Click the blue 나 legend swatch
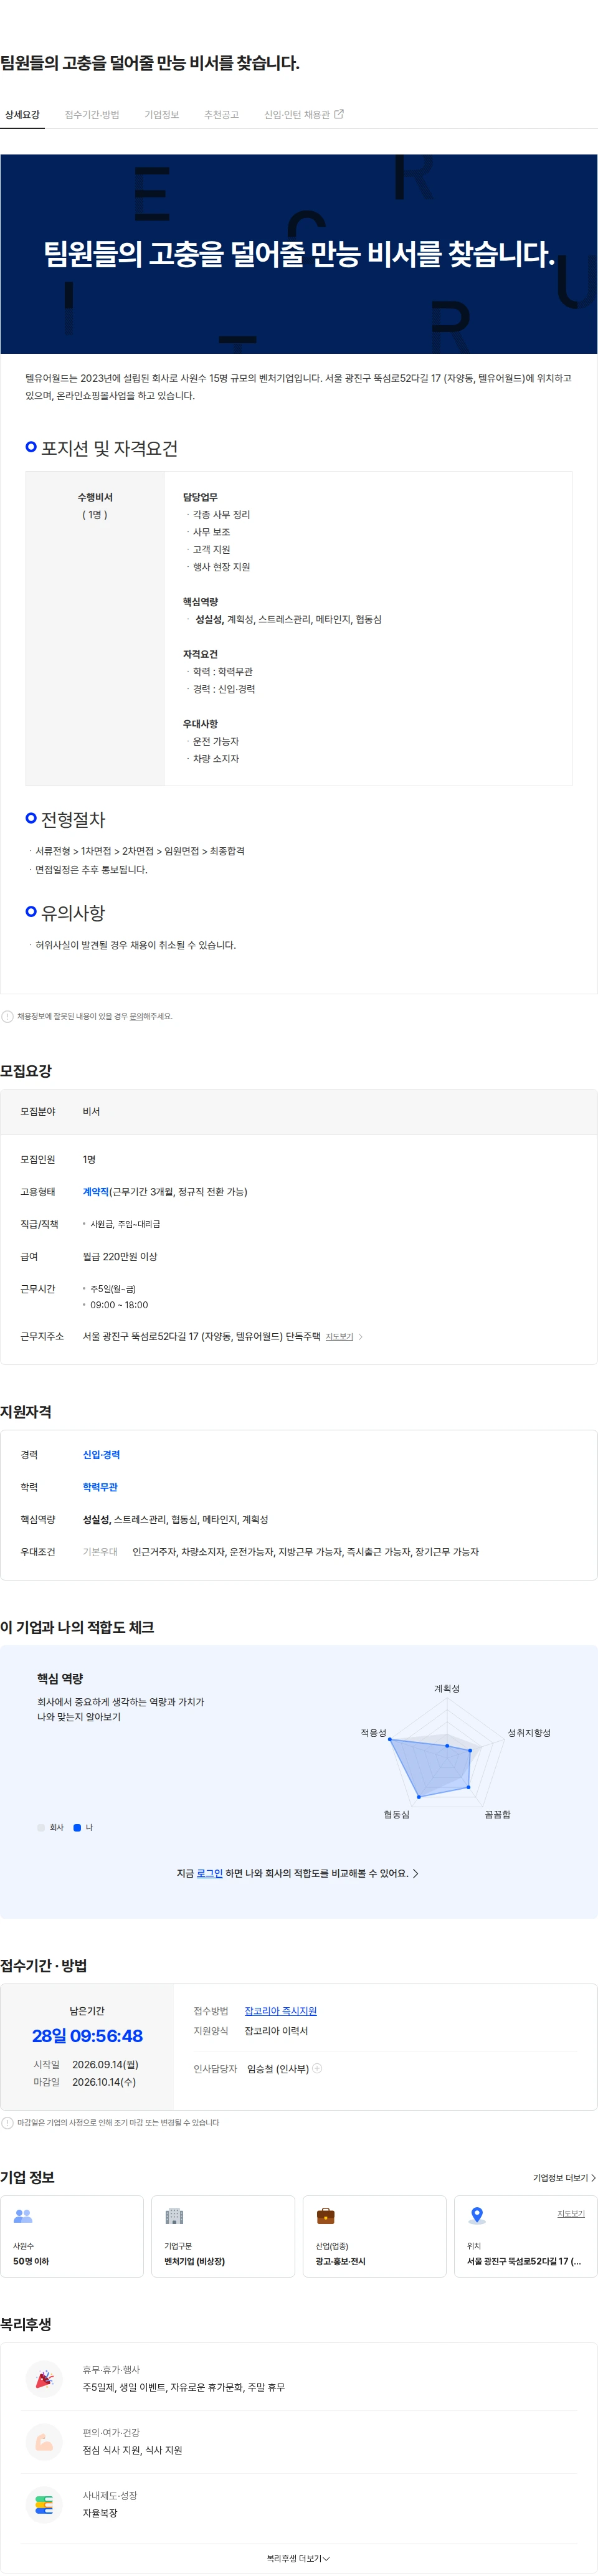 (x=77, y=1827)
